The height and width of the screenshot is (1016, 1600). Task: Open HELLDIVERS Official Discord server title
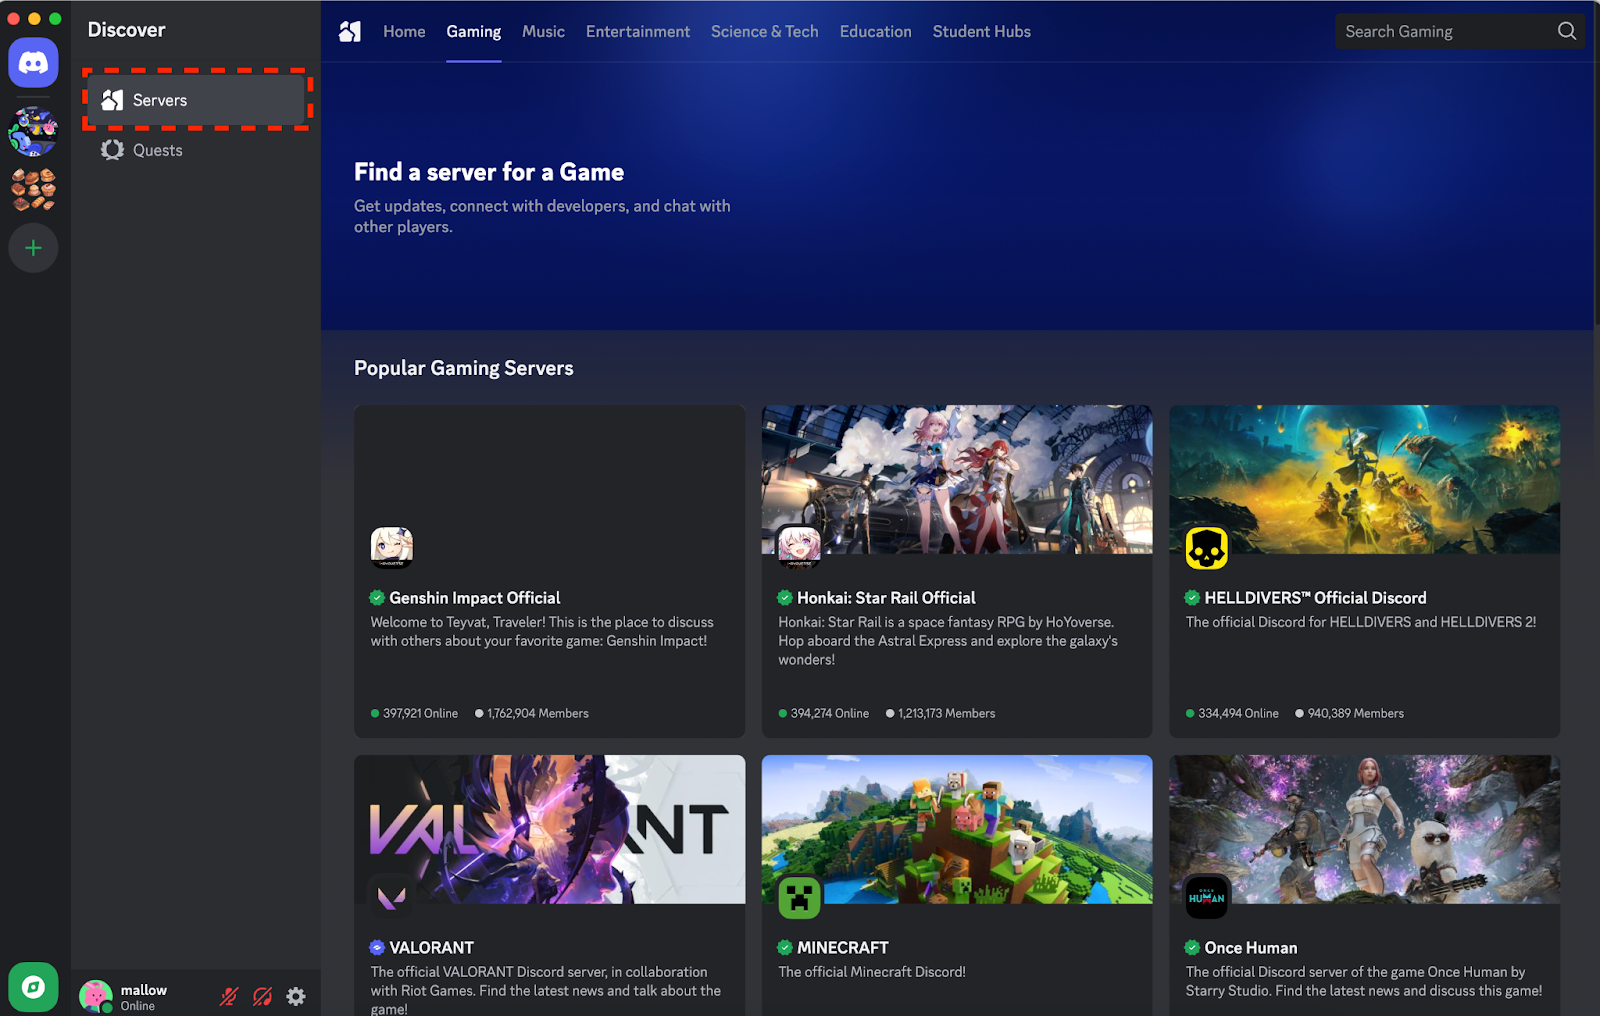(1315, 598)
